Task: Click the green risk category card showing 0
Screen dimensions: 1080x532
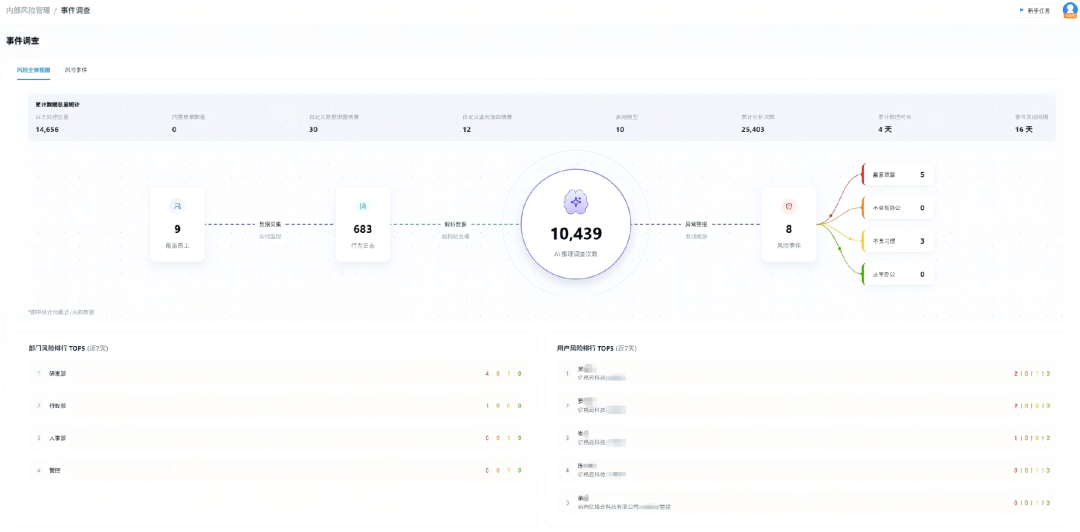Action: click(x=898, y=274)
